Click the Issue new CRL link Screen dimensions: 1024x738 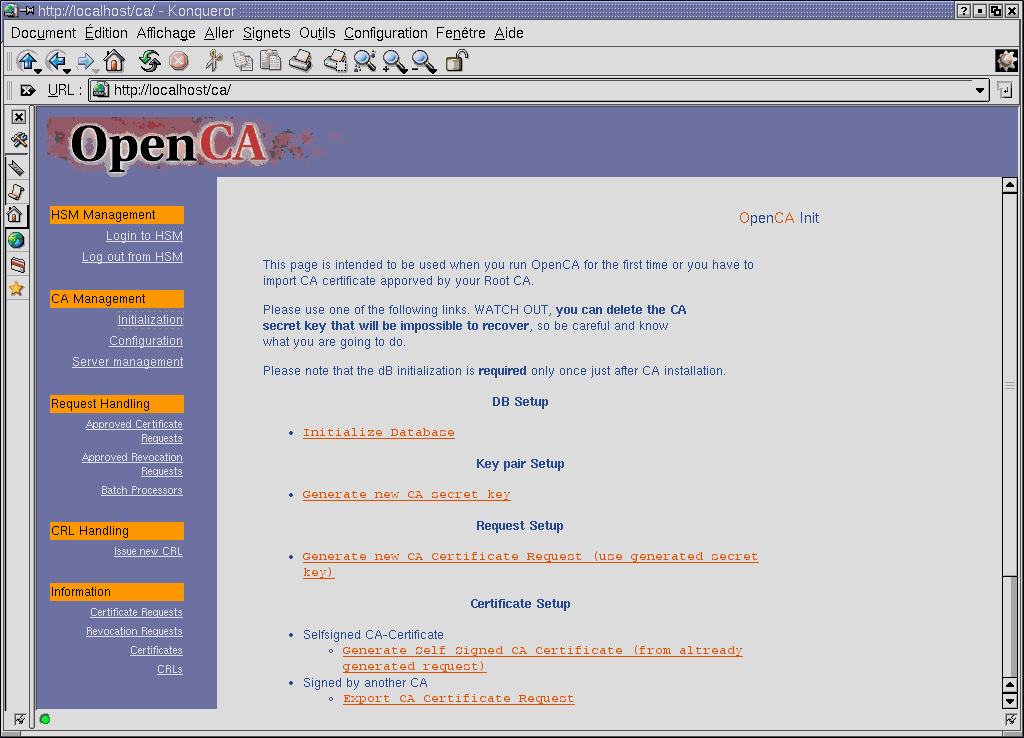tap(148, 551)
